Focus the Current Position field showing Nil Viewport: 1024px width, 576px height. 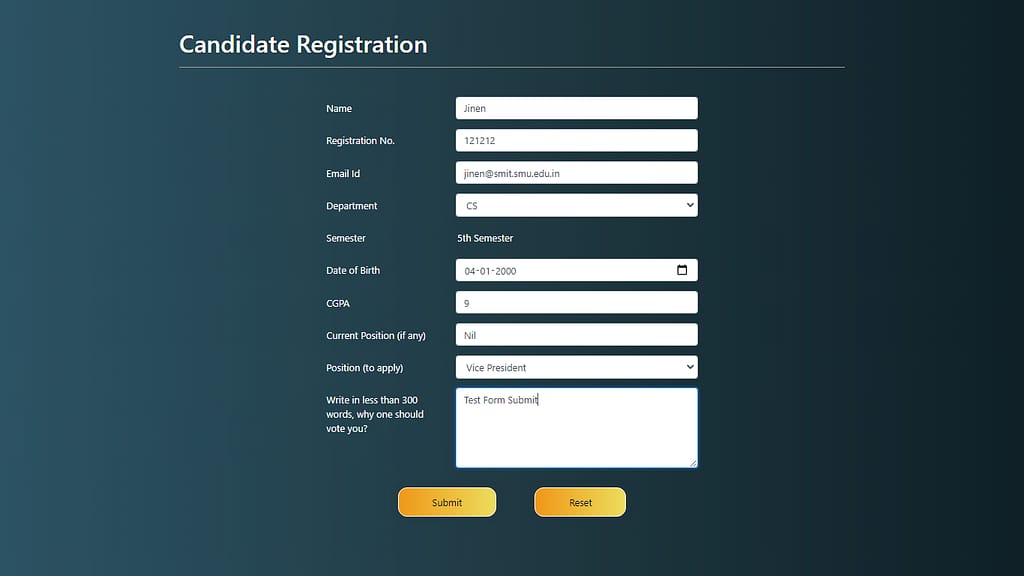tap(576, 335)
